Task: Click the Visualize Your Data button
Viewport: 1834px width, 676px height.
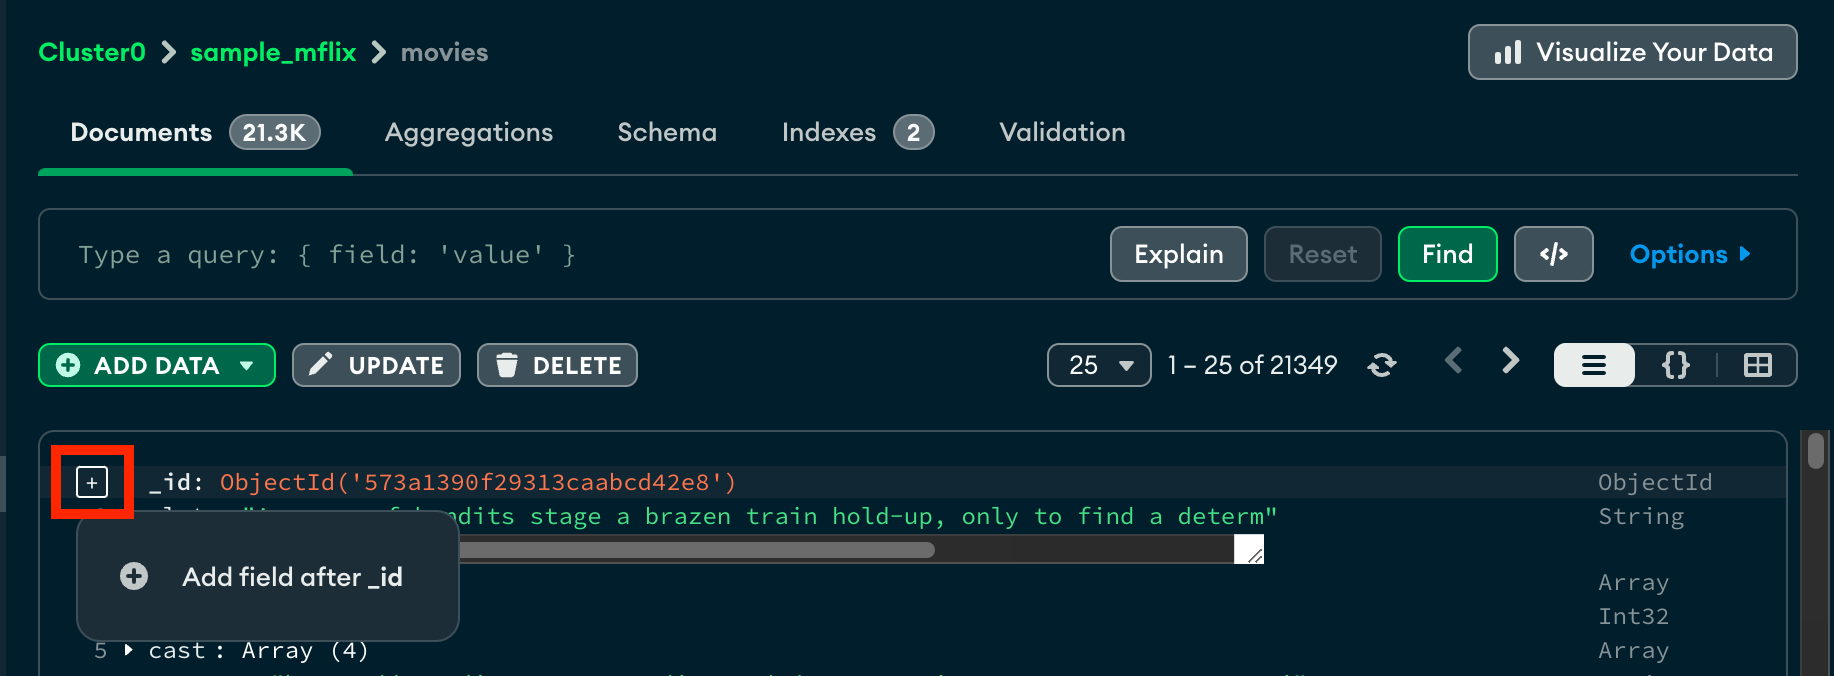Action: [x=1632, y=52]
